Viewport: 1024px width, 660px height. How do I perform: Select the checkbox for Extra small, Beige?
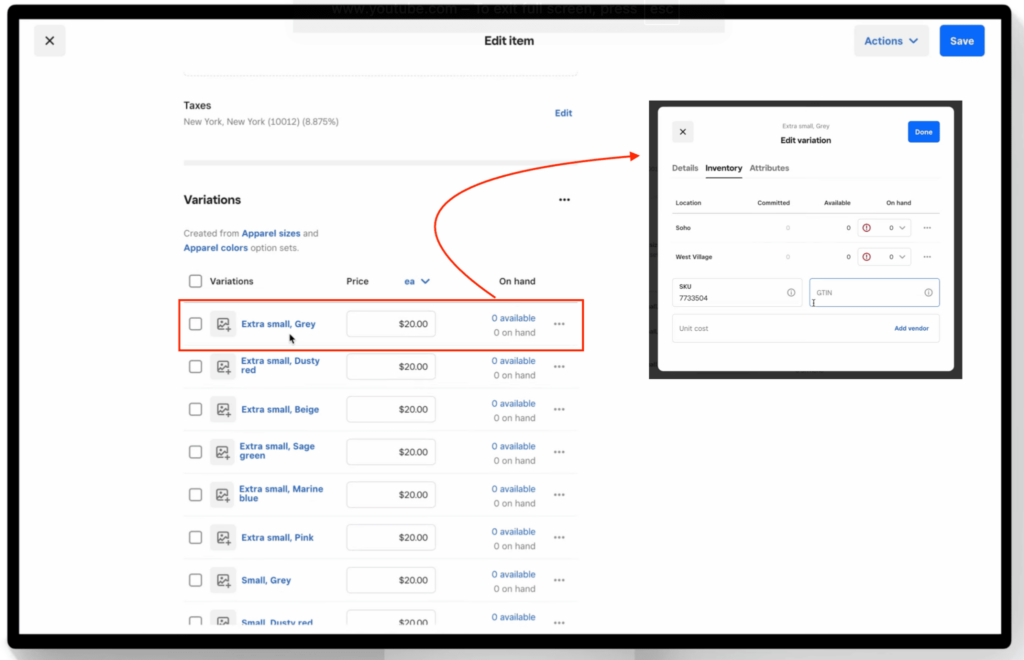click(x=195, y=409)
